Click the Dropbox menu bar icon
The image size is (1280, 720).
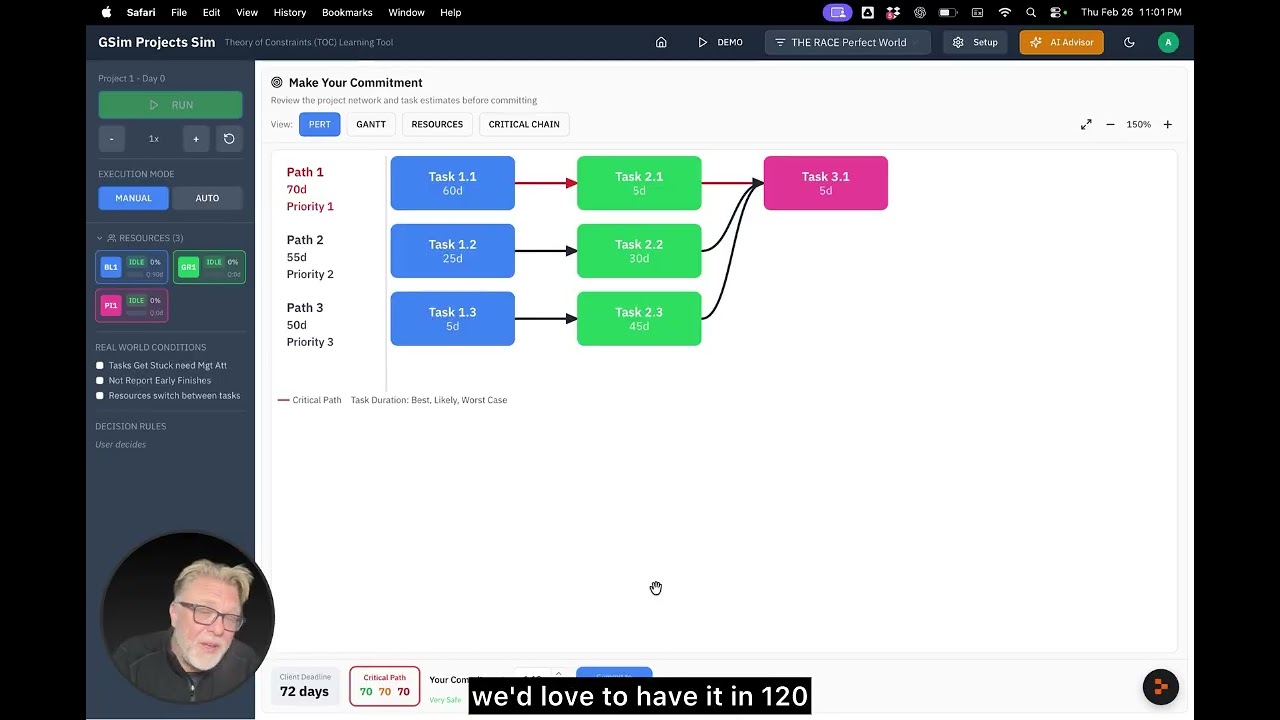click(x=893, y=12)
